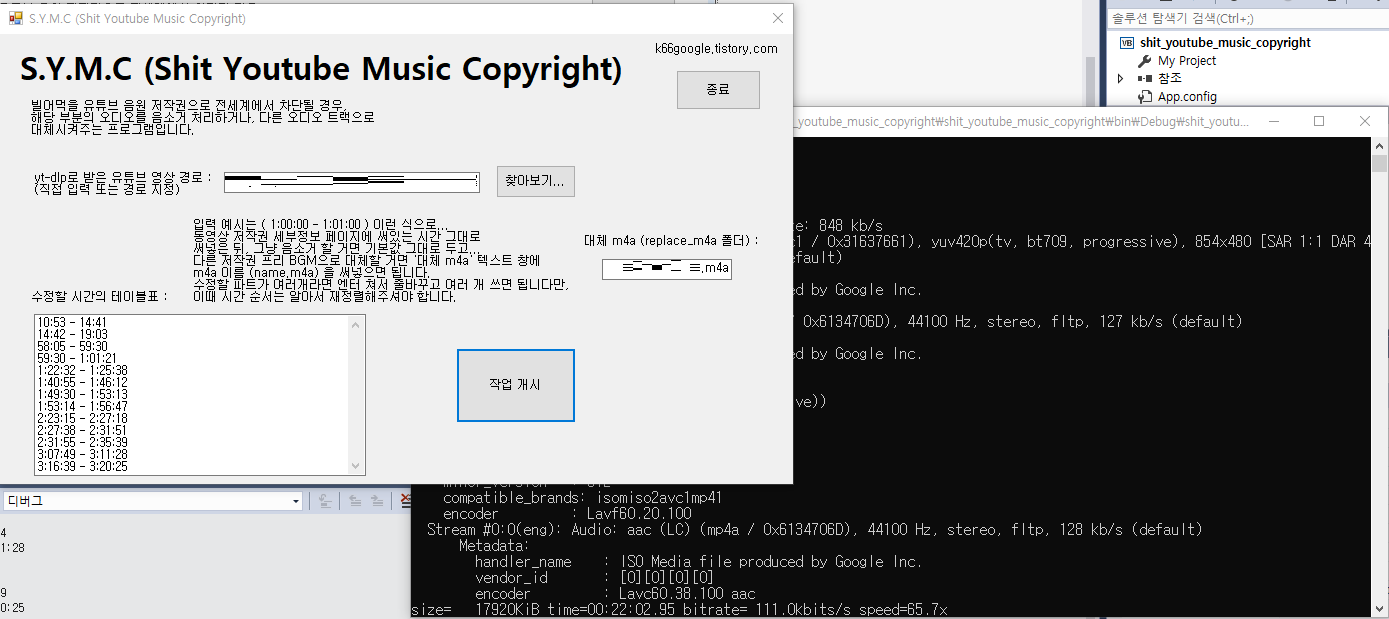Image resolution: width=1389 pixels, height=619 pixels.
Task: Click the console line 'compatible_brands: isomiso2avc1mp41'
Action: pos(583,497)
